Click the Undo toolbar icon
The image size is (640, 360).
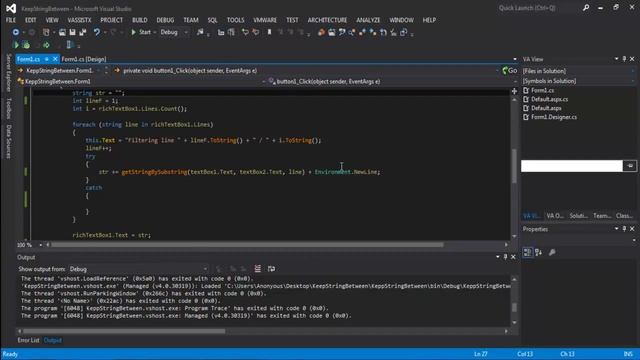click(x=97, y=32)
